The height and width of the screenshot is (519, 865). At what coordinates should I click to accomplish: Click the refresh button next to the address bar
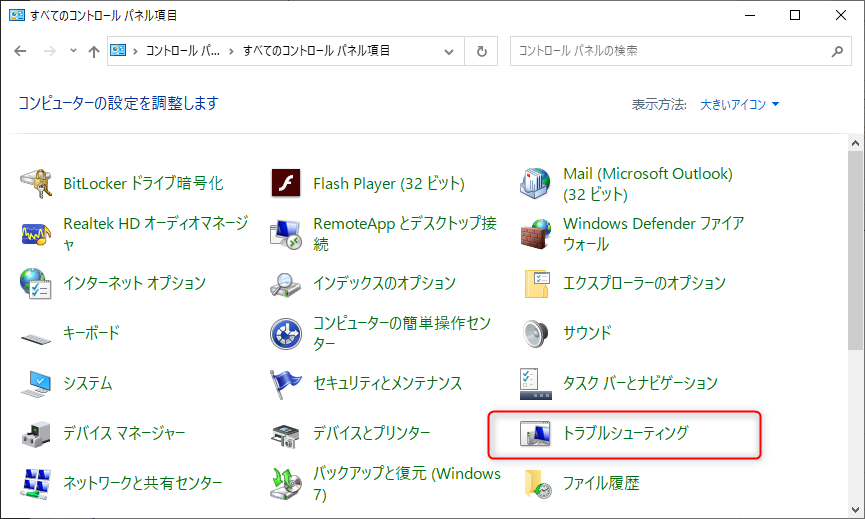coord(482,51)
